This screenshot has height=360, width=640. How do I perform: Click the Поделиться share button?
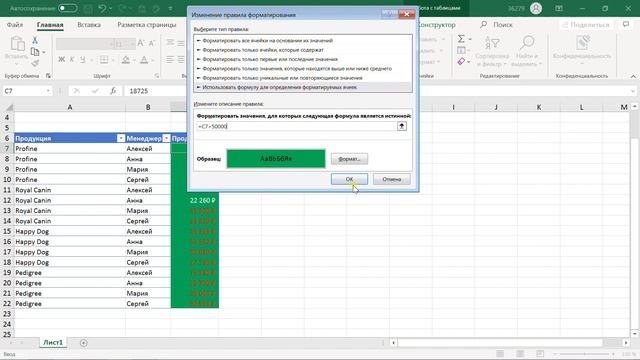(x=586, y=25)
